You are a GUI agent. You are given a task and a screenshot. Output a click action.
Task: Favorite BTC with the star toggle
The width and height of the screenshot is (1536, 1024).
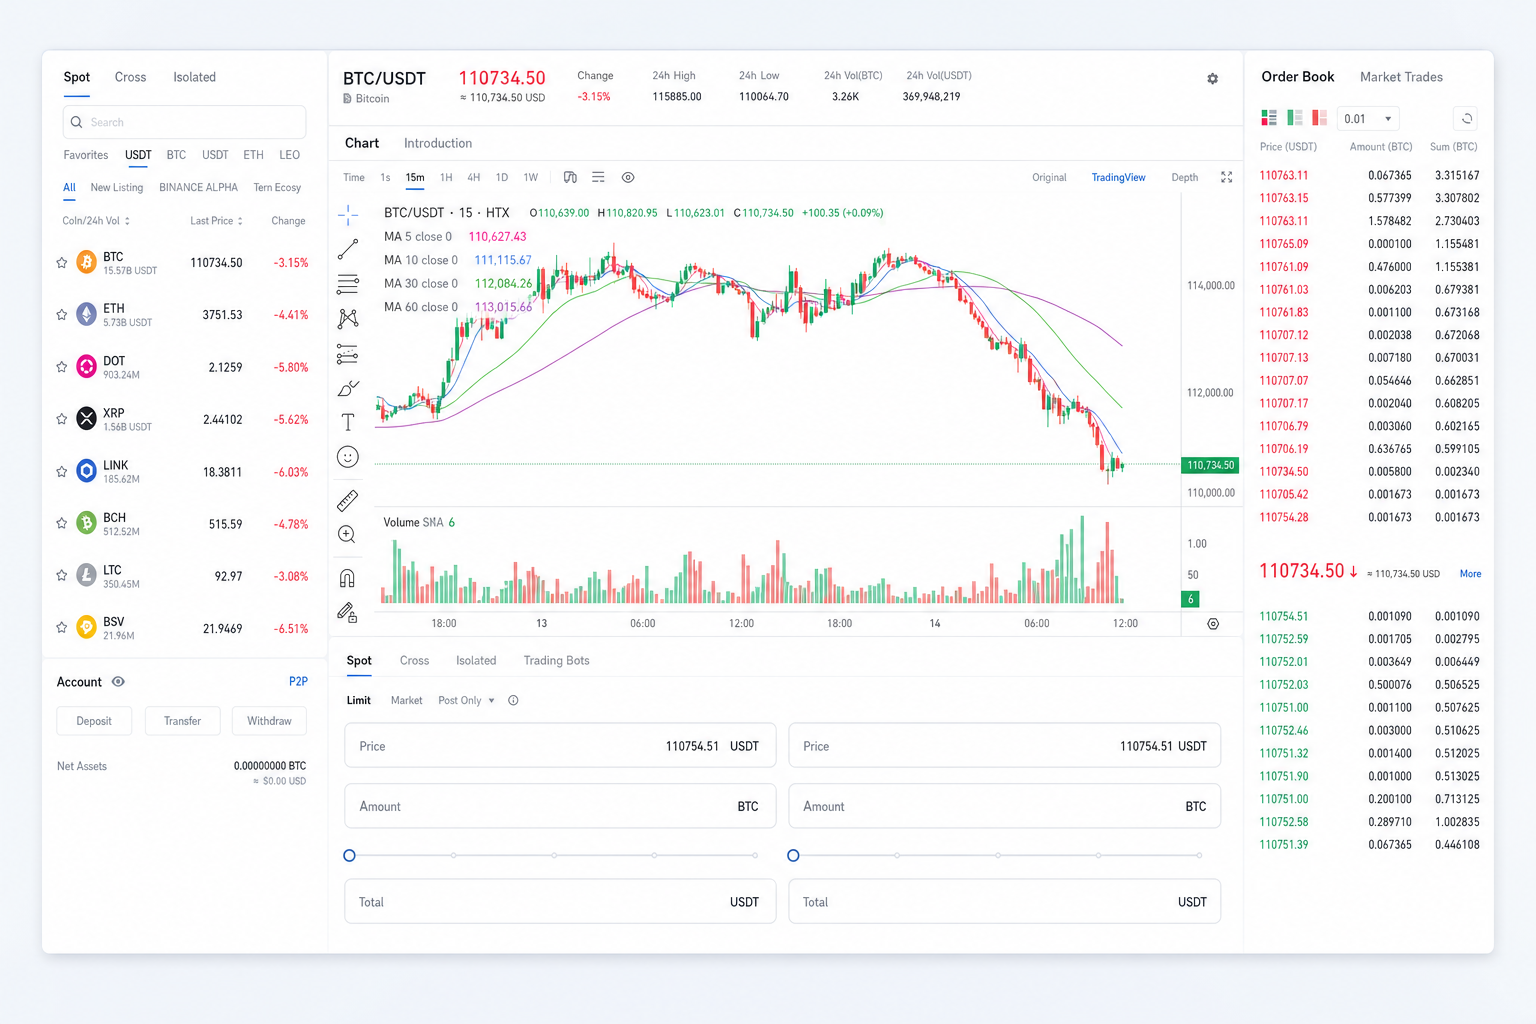coord(62,263)
